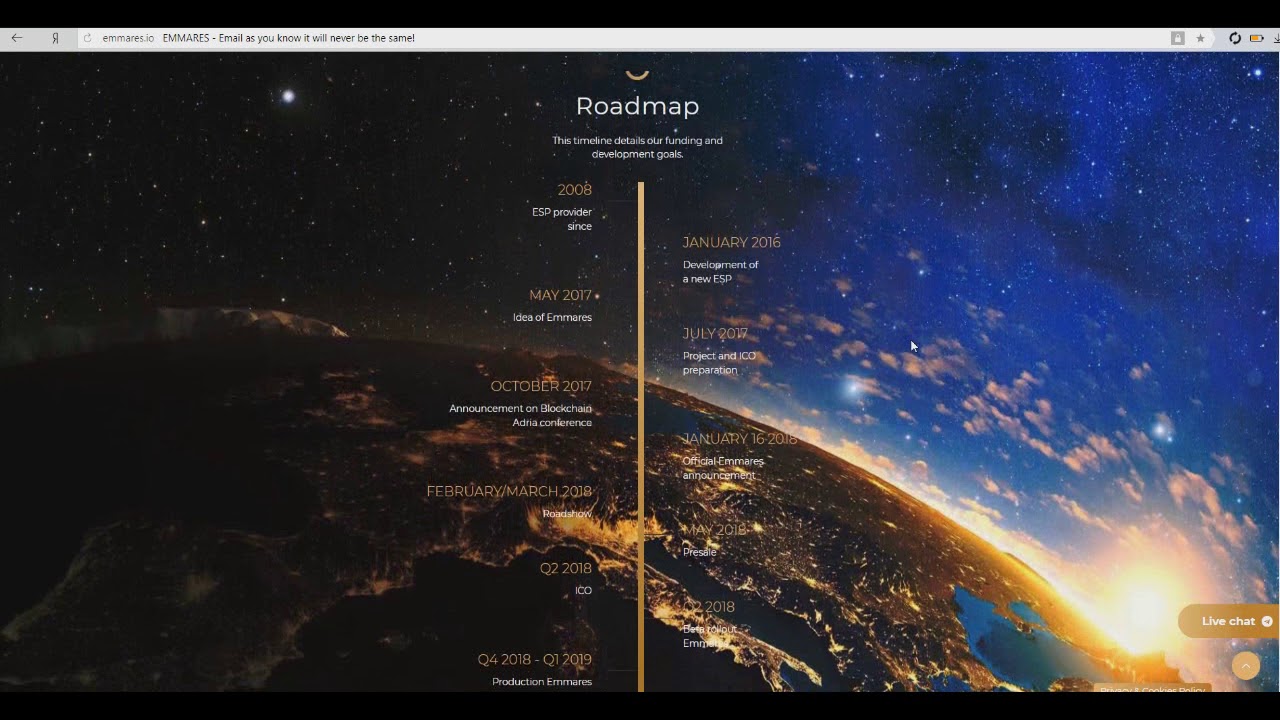1280x720 pixels.
Task: Click 'Official Emmares announcement' text
Action: (x=723, y=468)
